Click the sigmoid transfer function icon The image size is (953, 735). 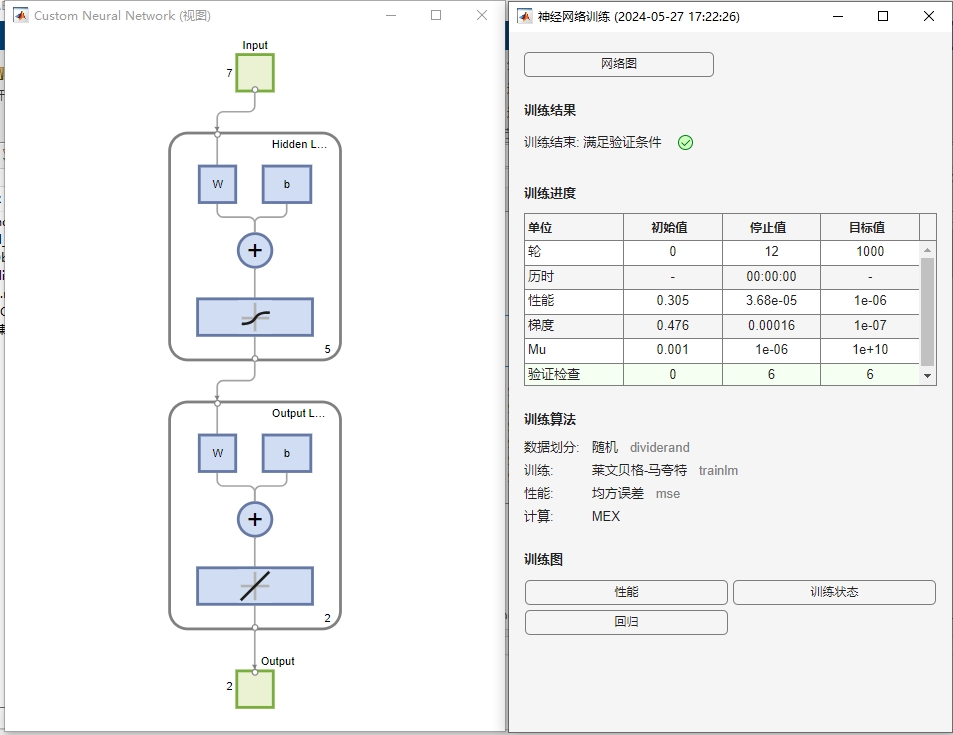[255, 316]
